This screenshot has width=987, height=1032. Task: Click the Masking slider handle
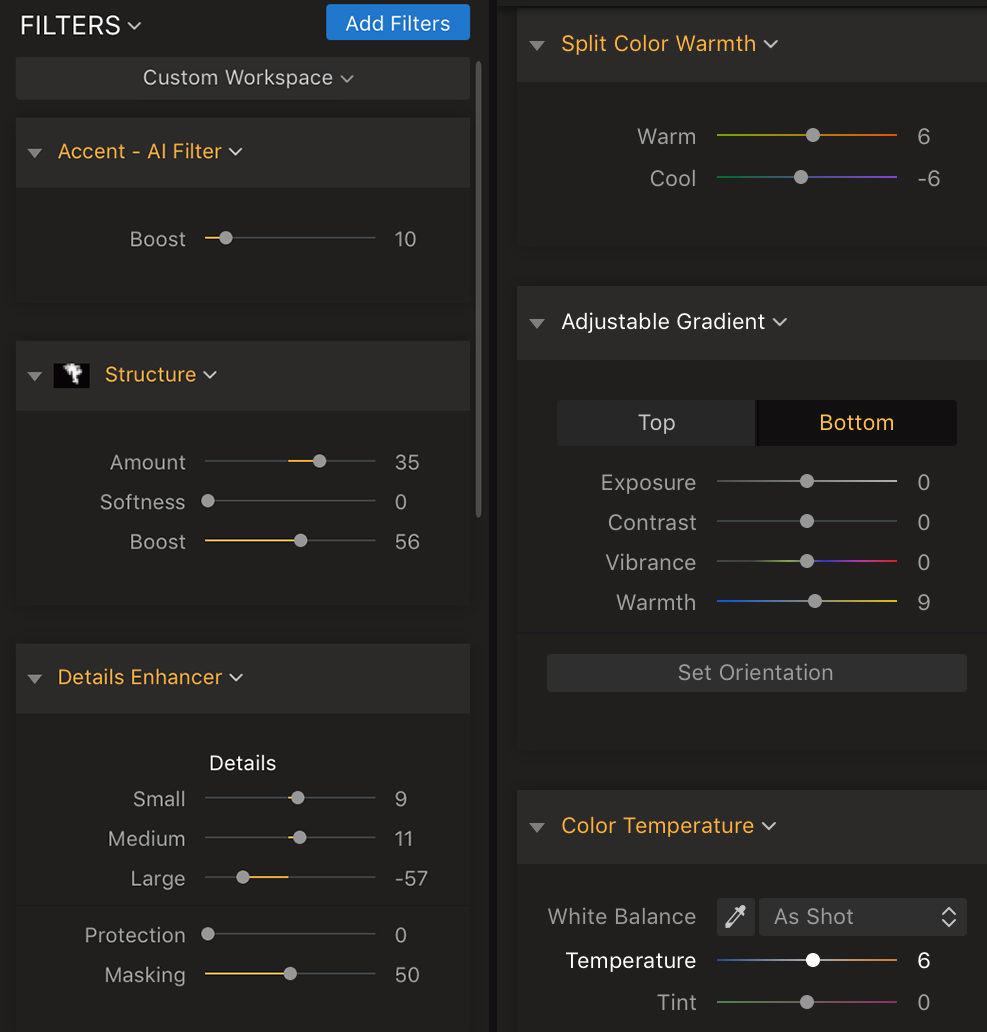pos(290,974)
